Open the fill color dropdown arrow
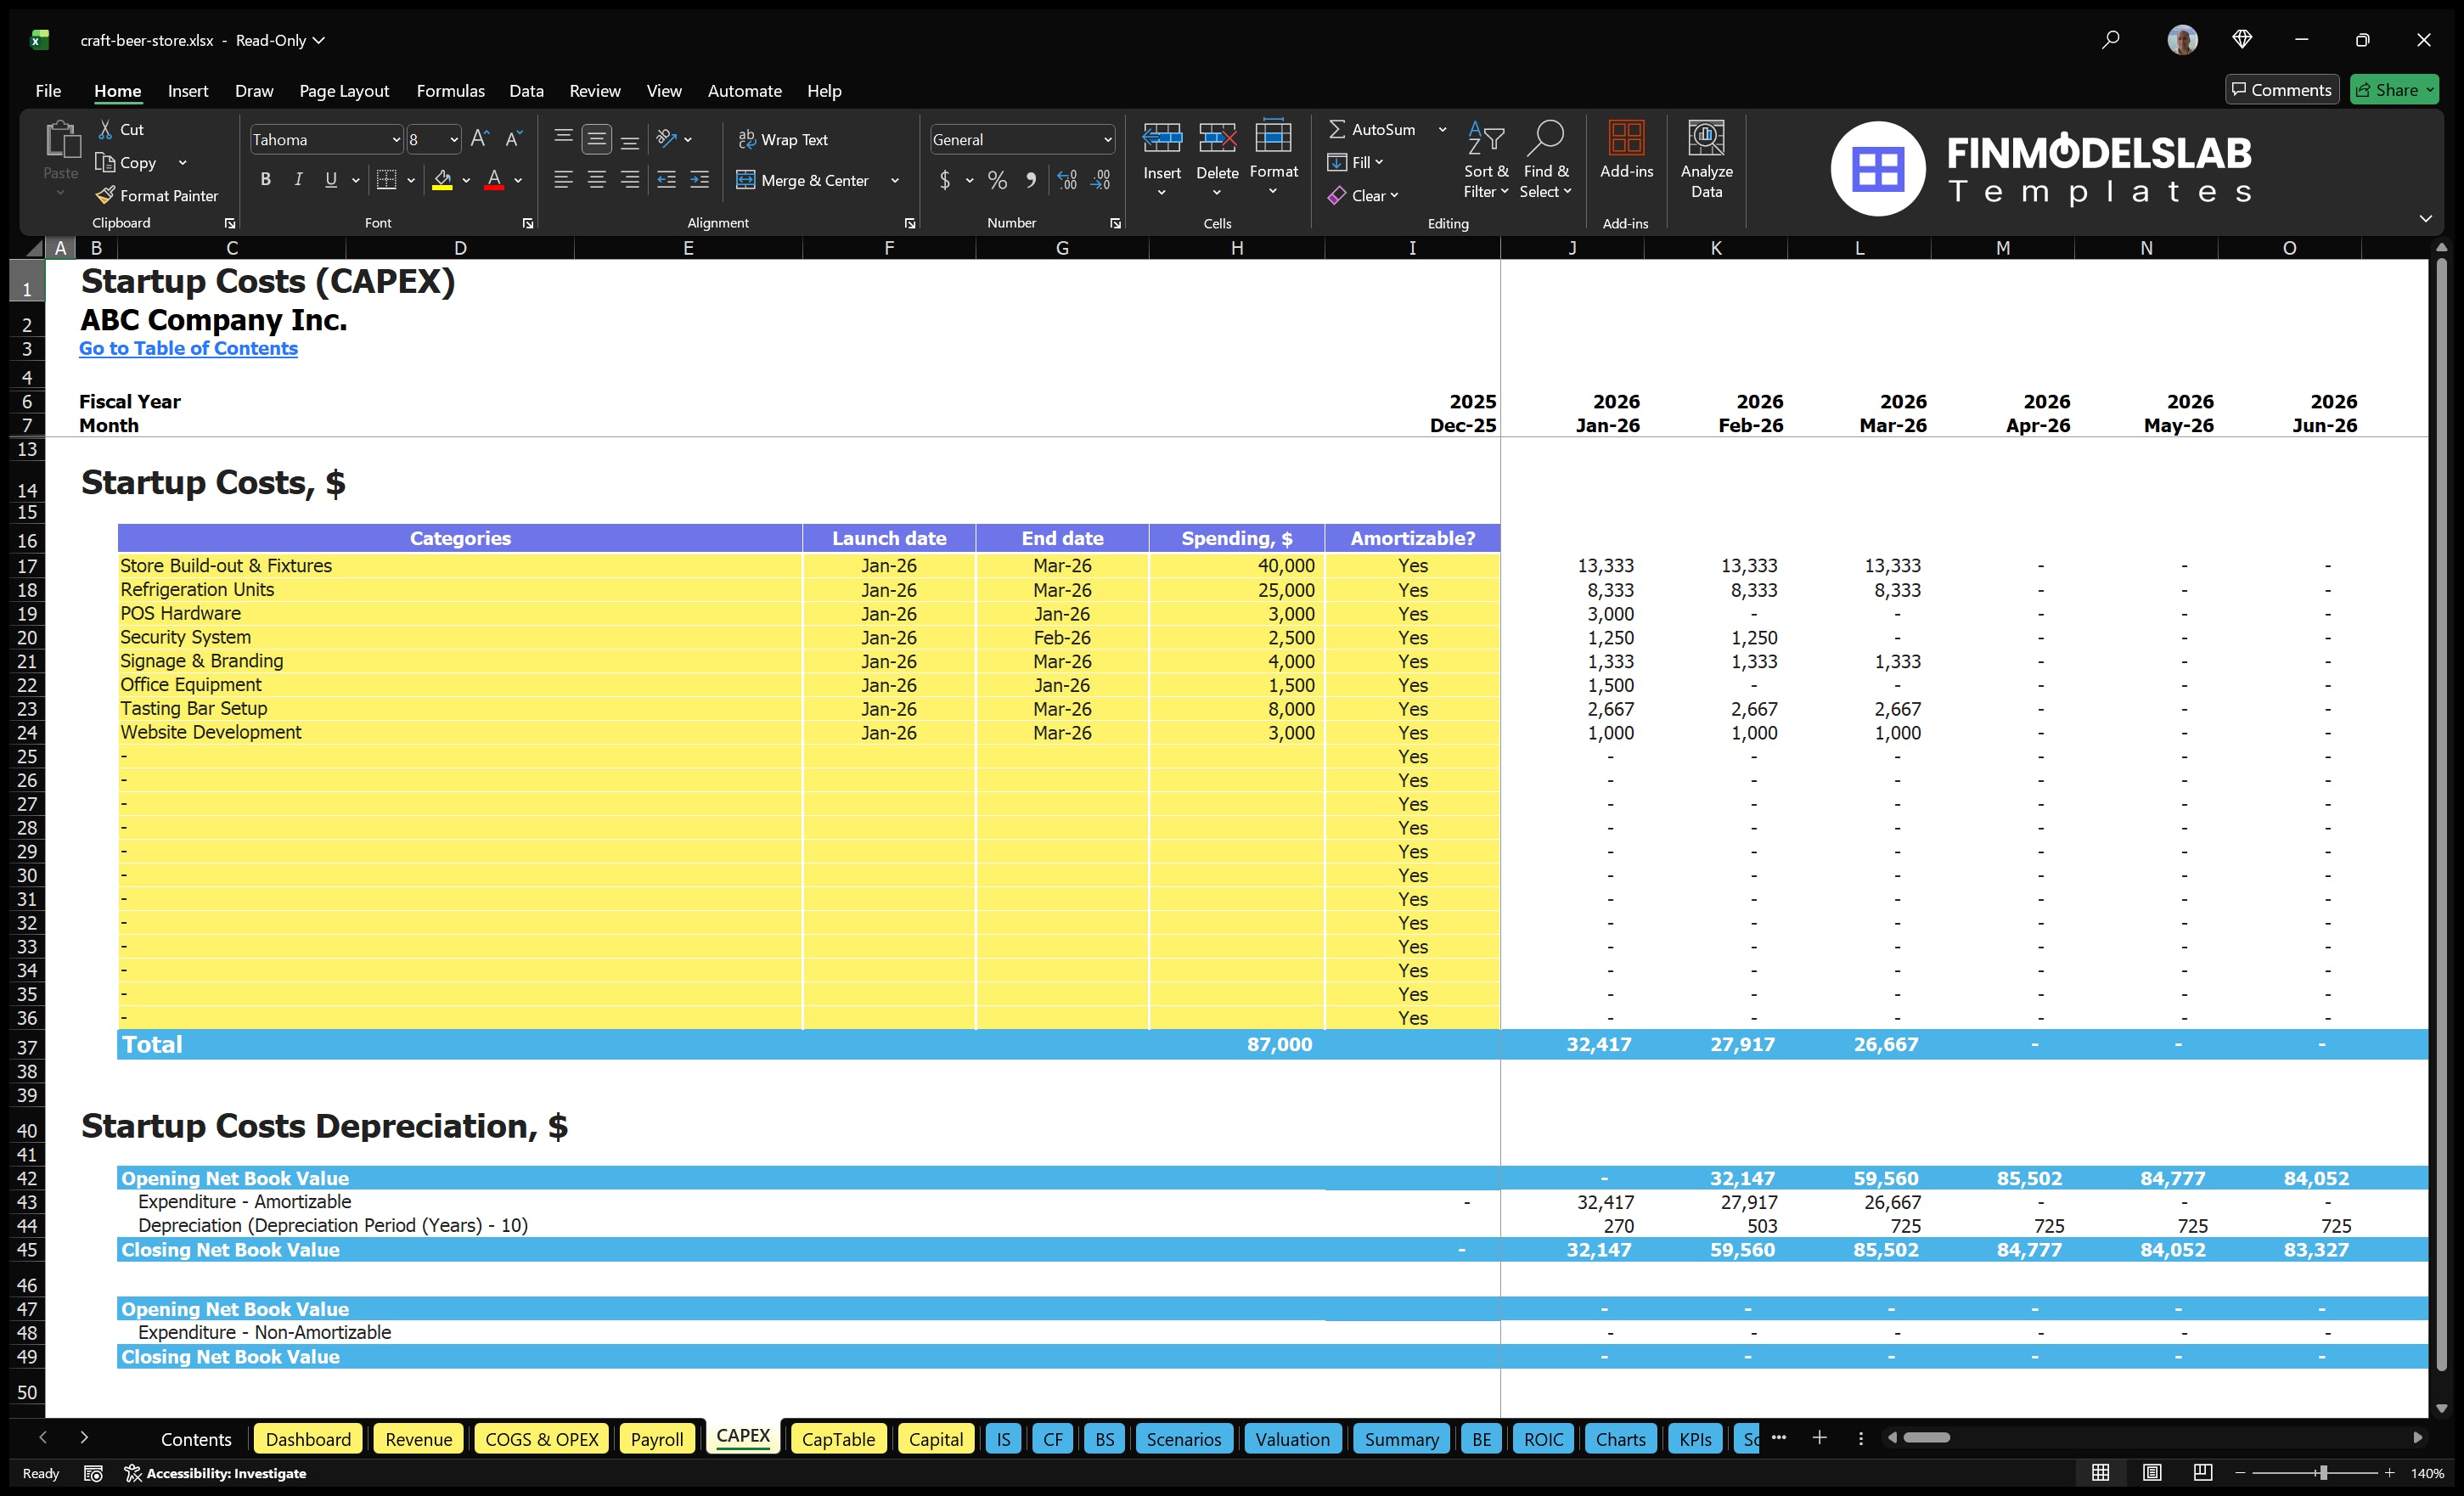This screenshot has width=2464, height=1496. [x=466, y=181]
